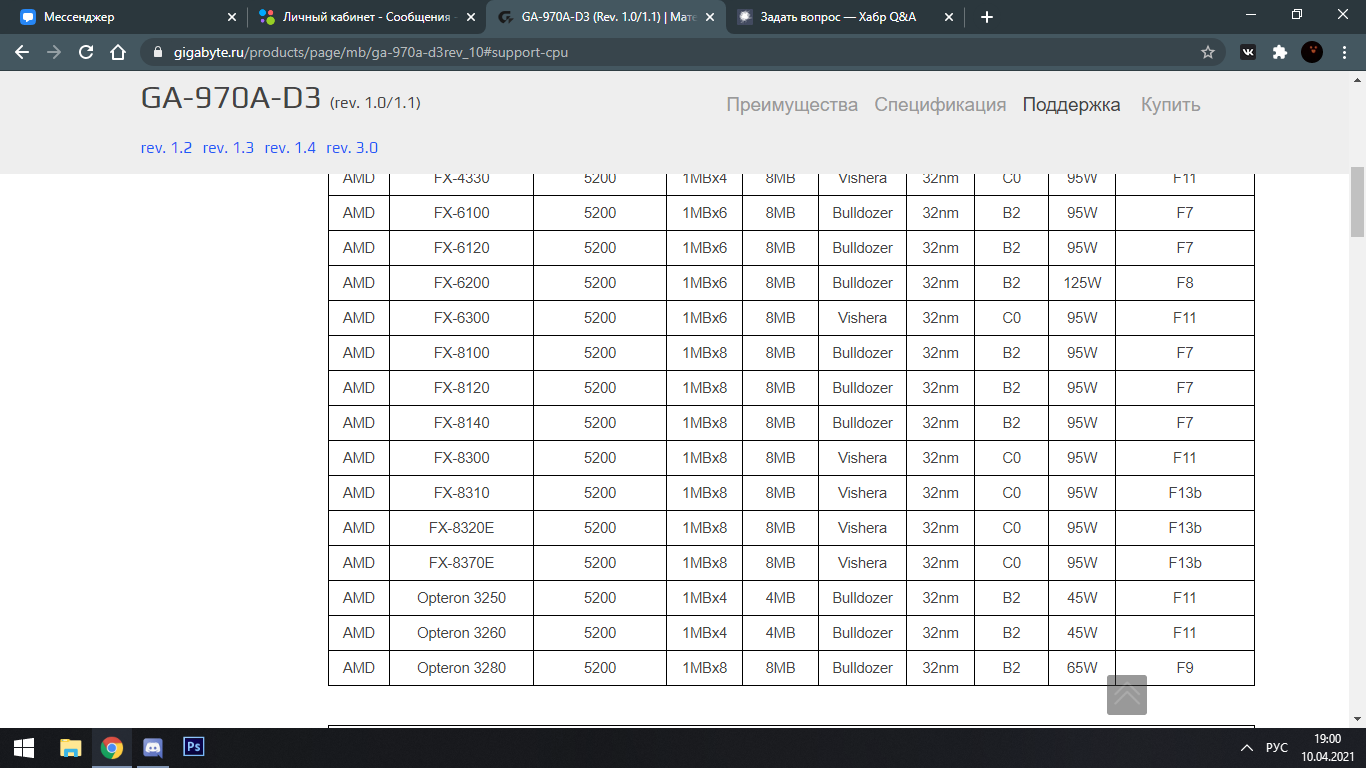1366x768 pixels.
Task: Switch to Личный кабинет - Сообщения tab
Action: click(x=368, y=17)
